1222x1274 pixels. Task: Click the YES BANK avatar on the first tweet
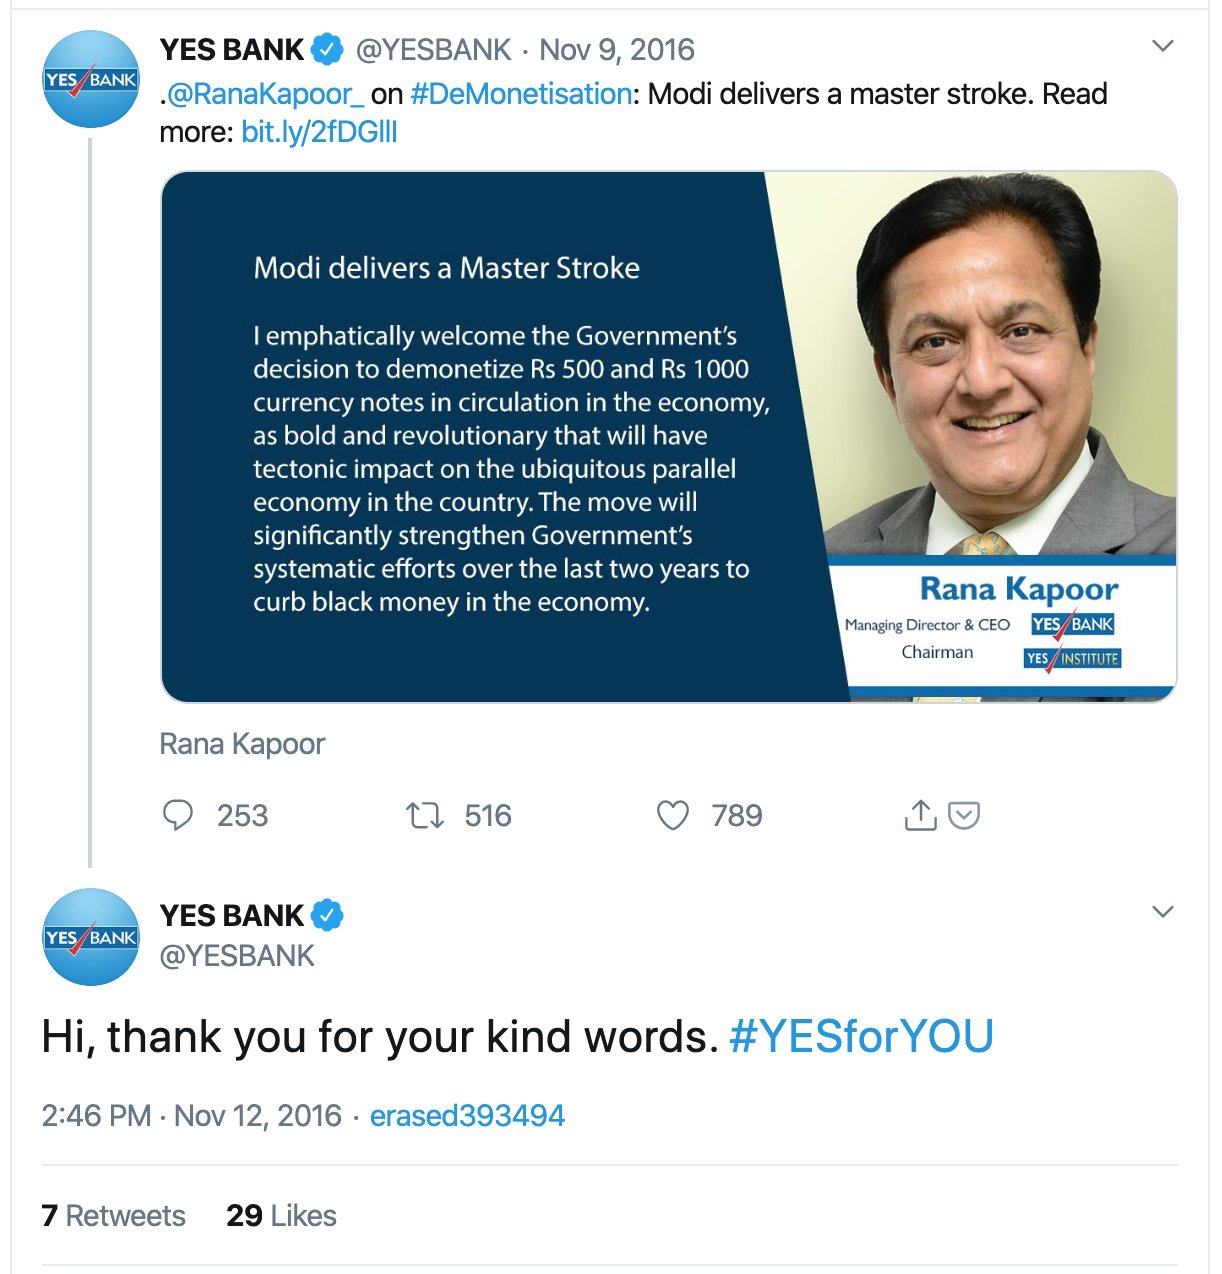(x=91, y=79)
